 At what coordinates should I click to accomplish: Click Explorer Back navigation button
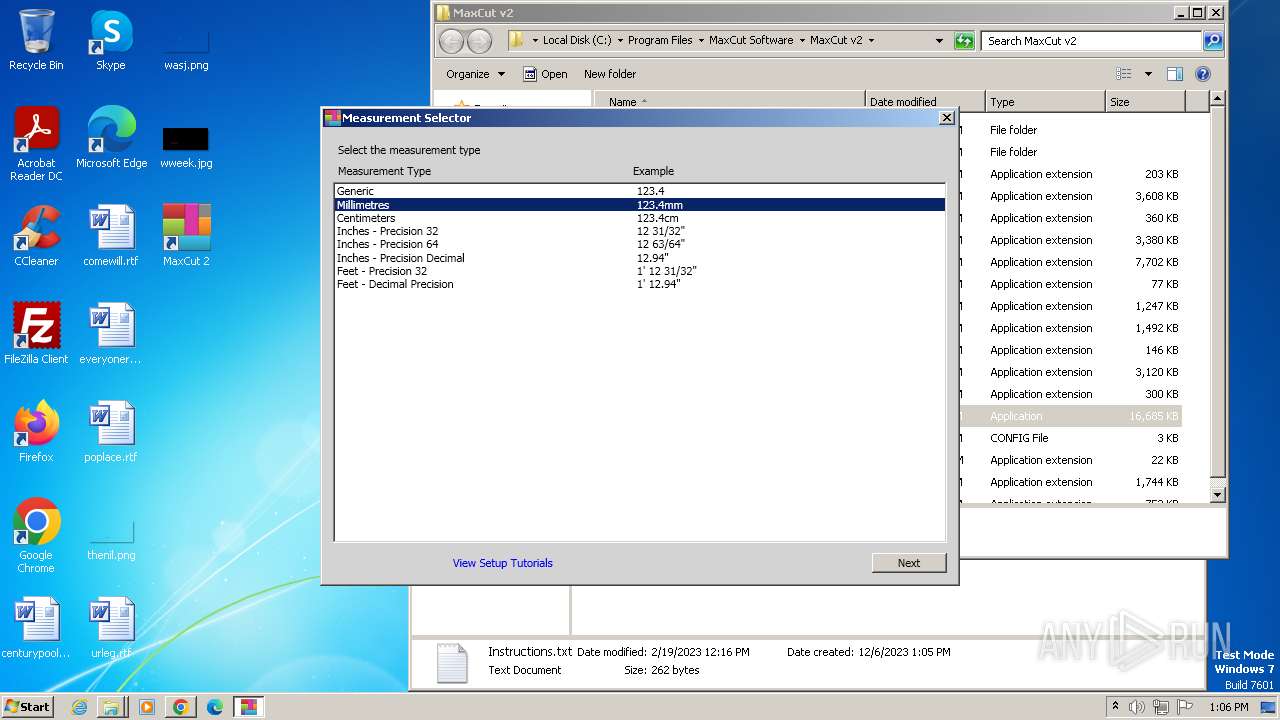tap(452, 41)
